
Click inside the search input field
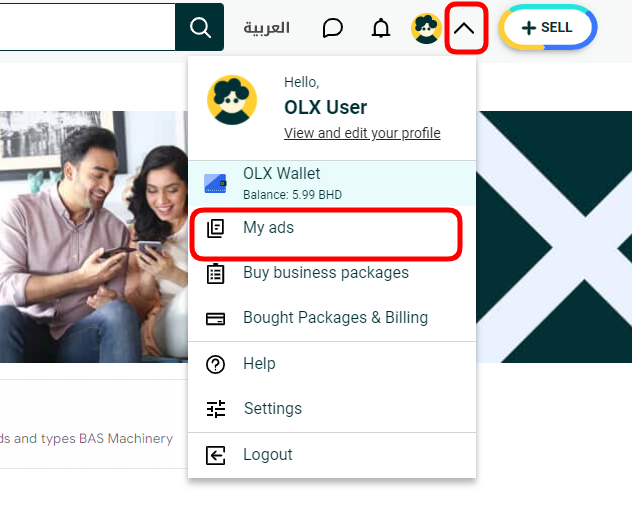click(x=87, y=27)
